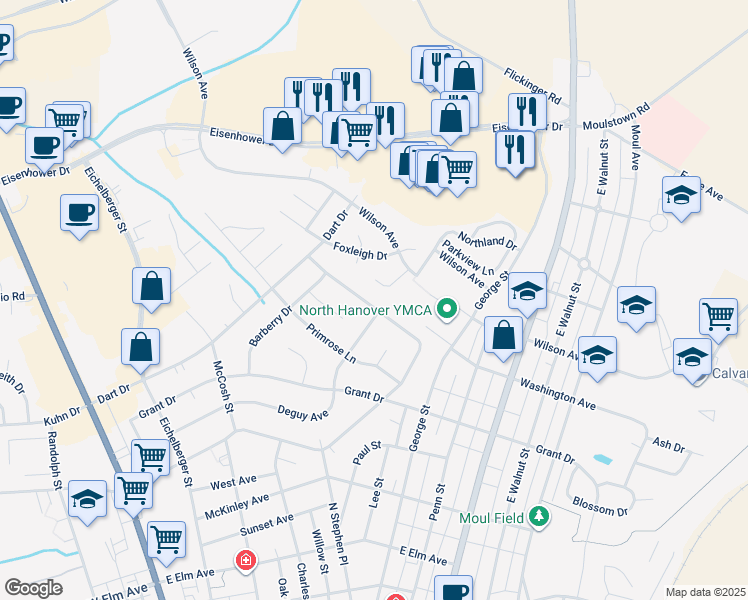The width and height of the screenshot is (748, 600).
Task: Click the Google logo
Action: coord(33,589)
